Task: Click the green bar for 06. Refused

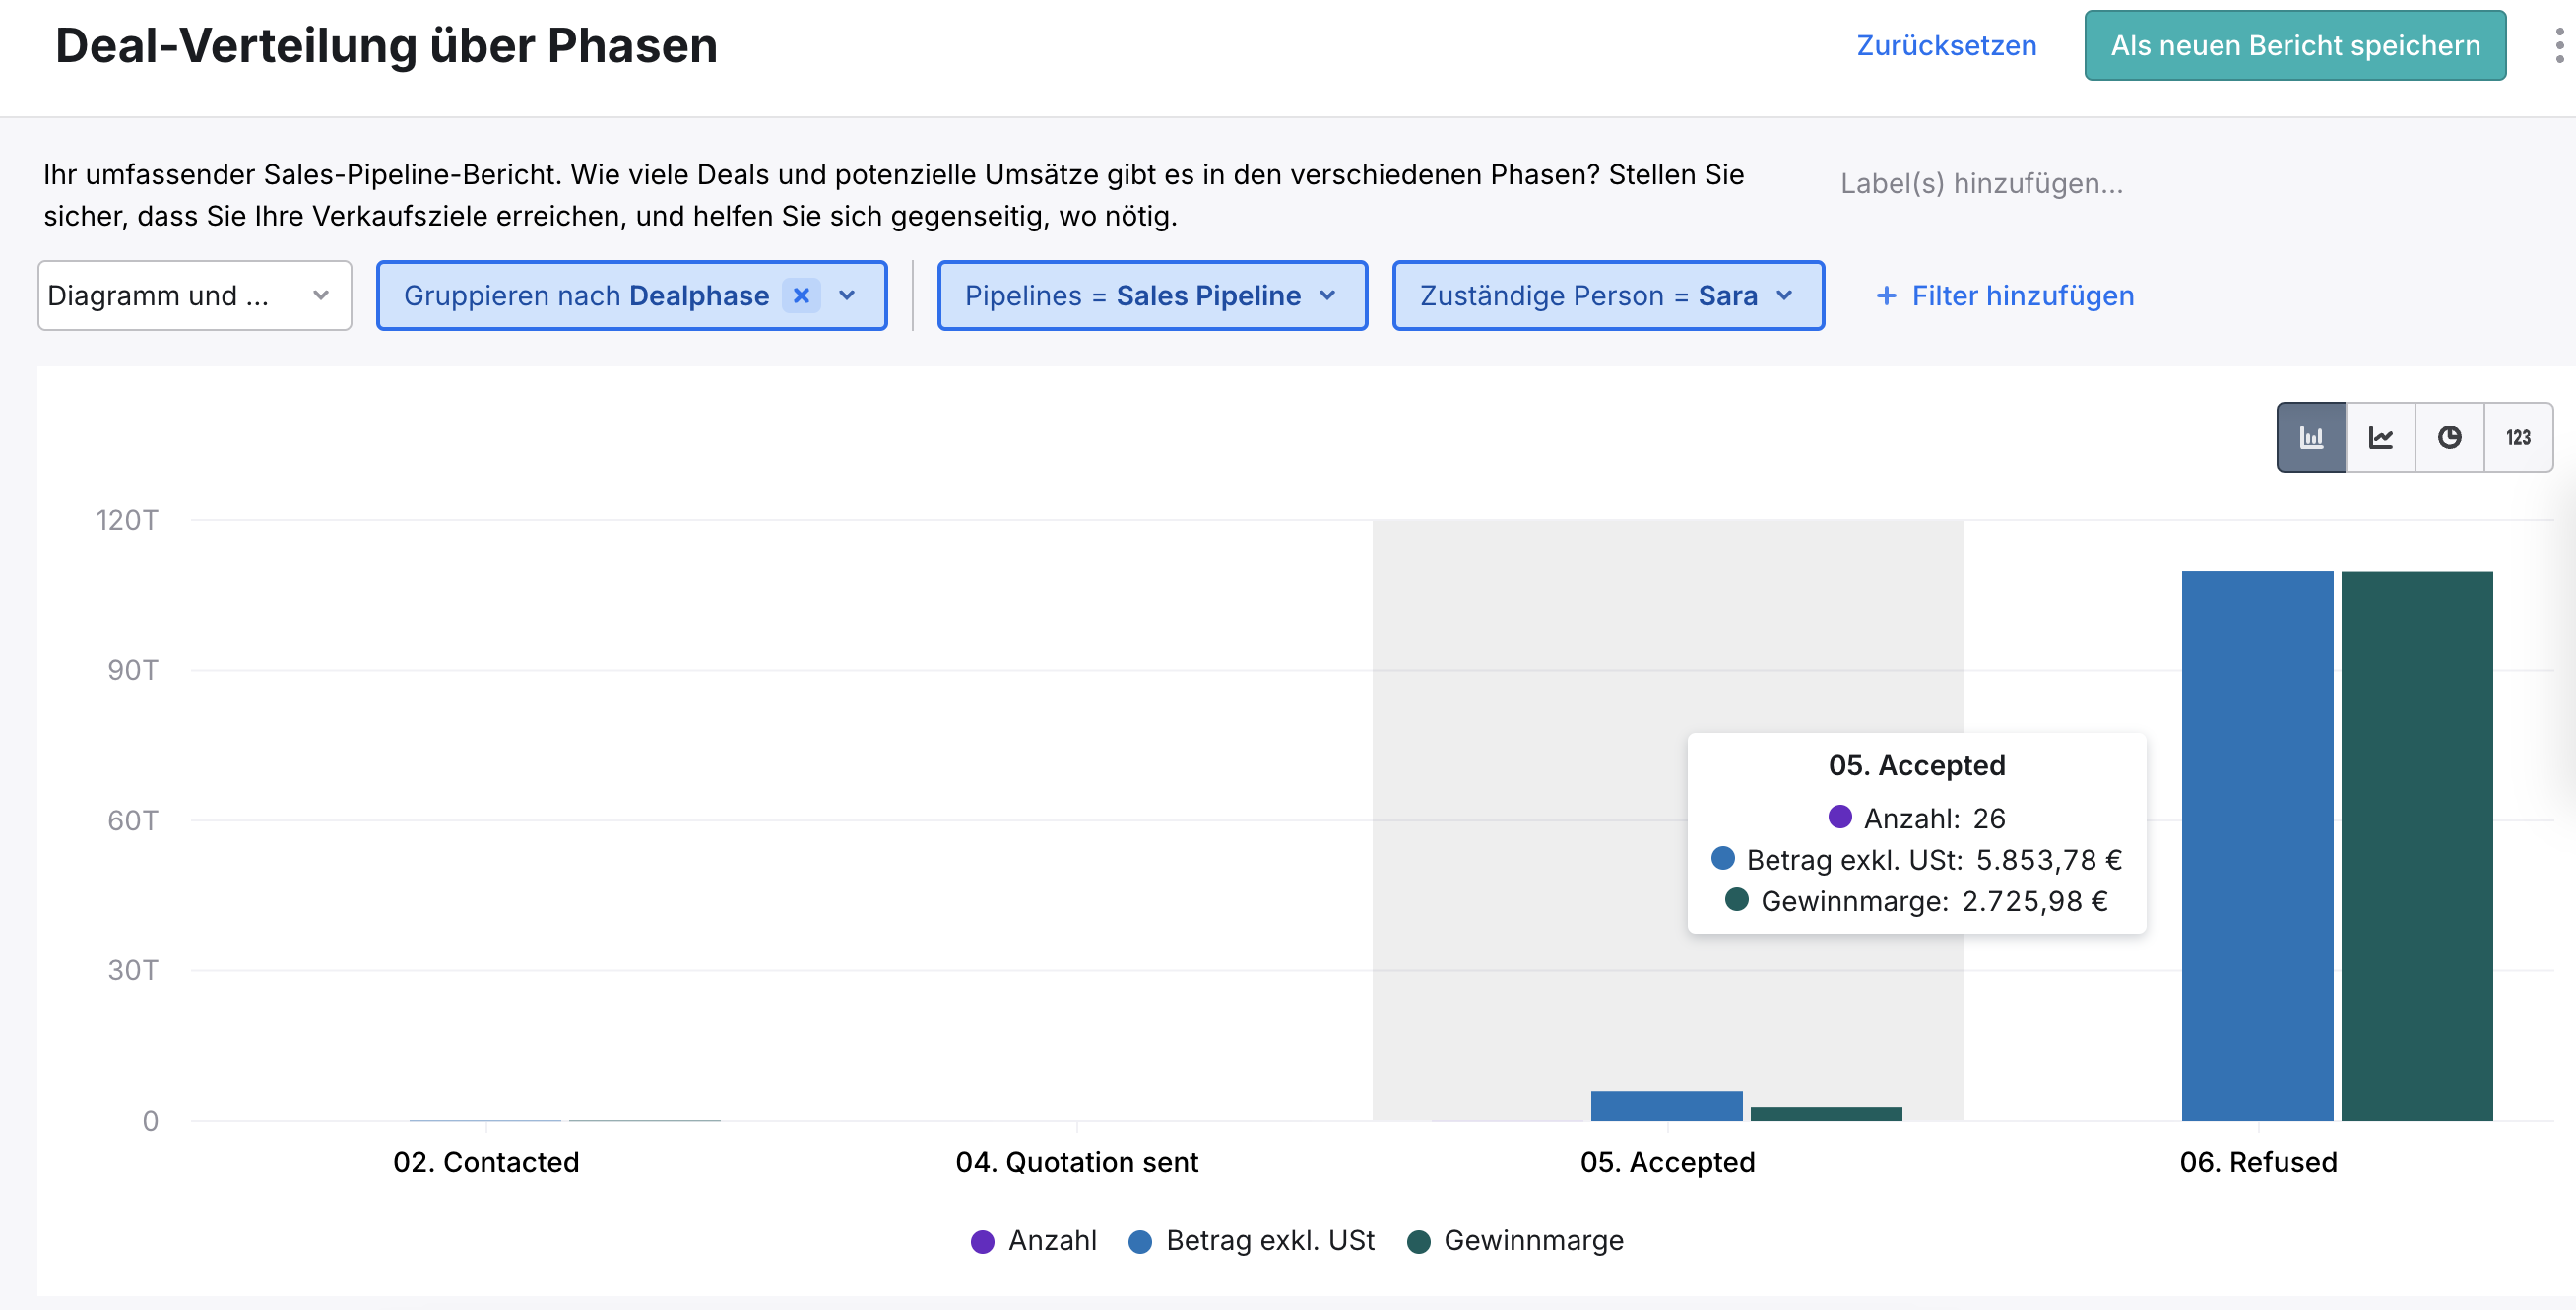Action: tap(2416, 846)
